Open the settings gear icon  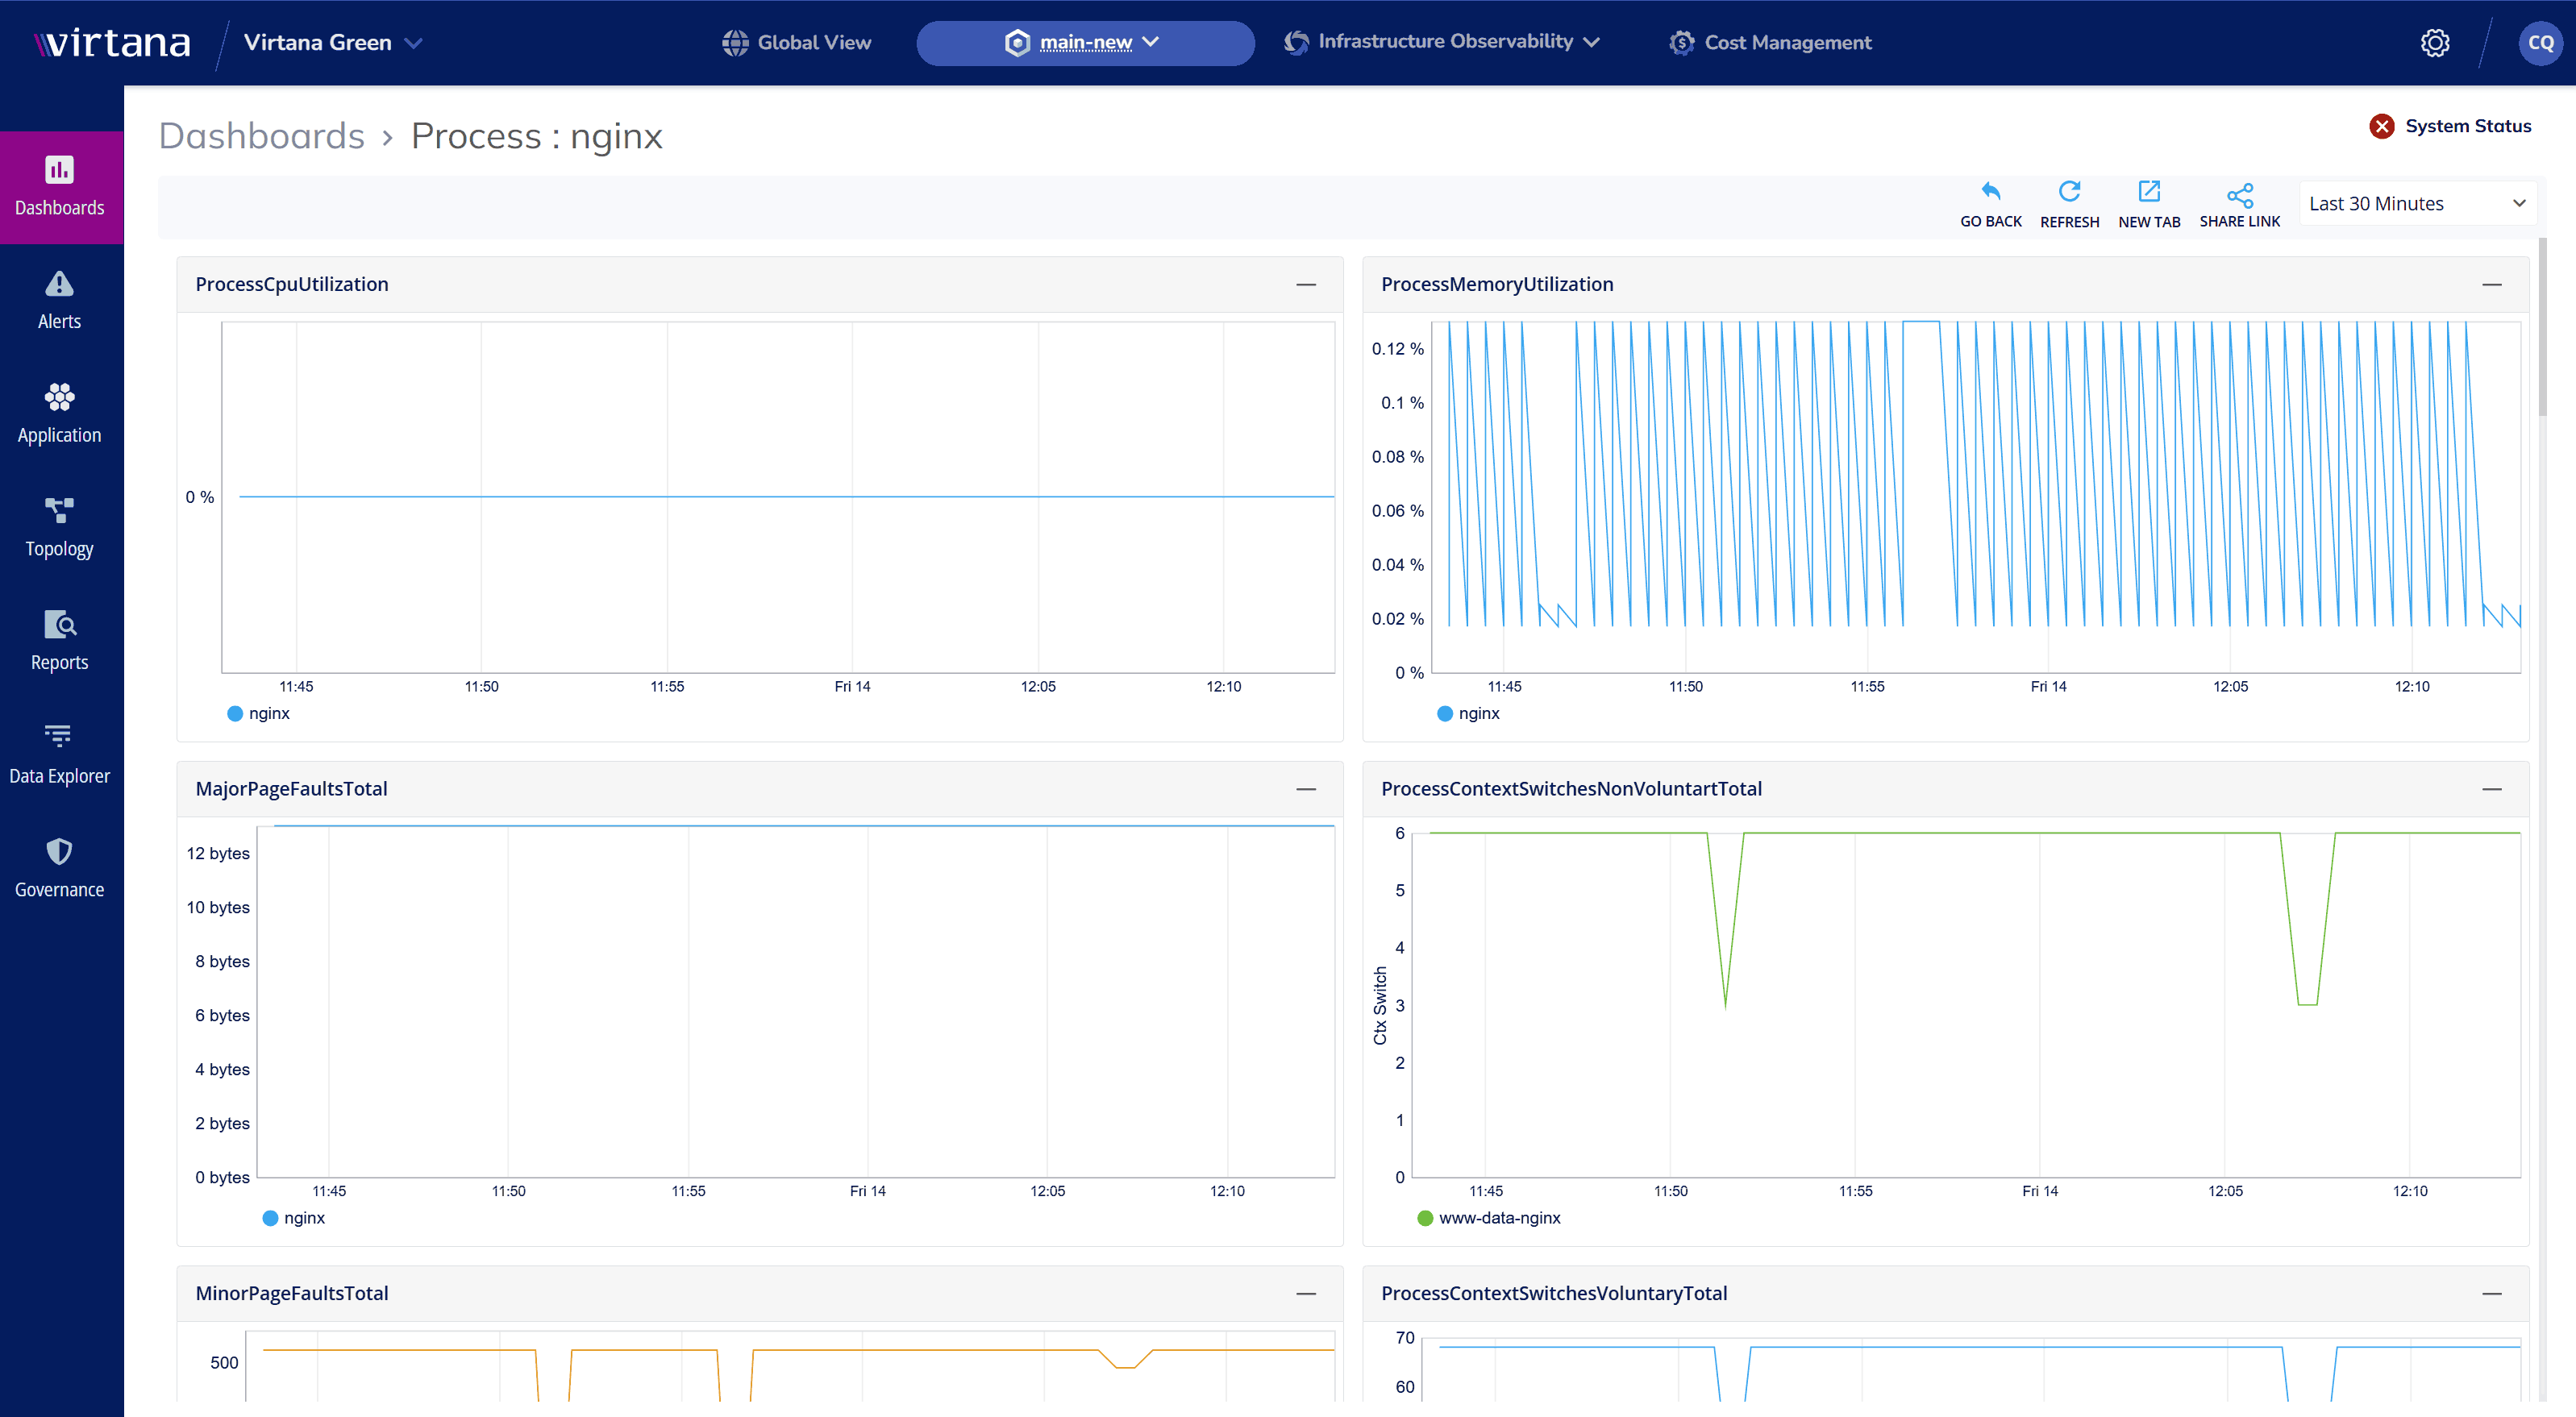[x=2435, y=42]
